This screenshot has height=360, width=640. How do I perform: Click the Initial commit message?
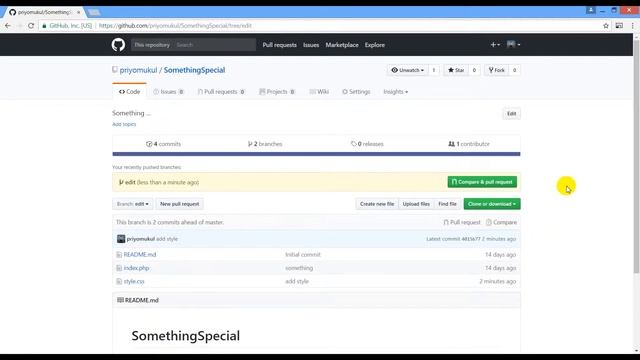(303, 254)
